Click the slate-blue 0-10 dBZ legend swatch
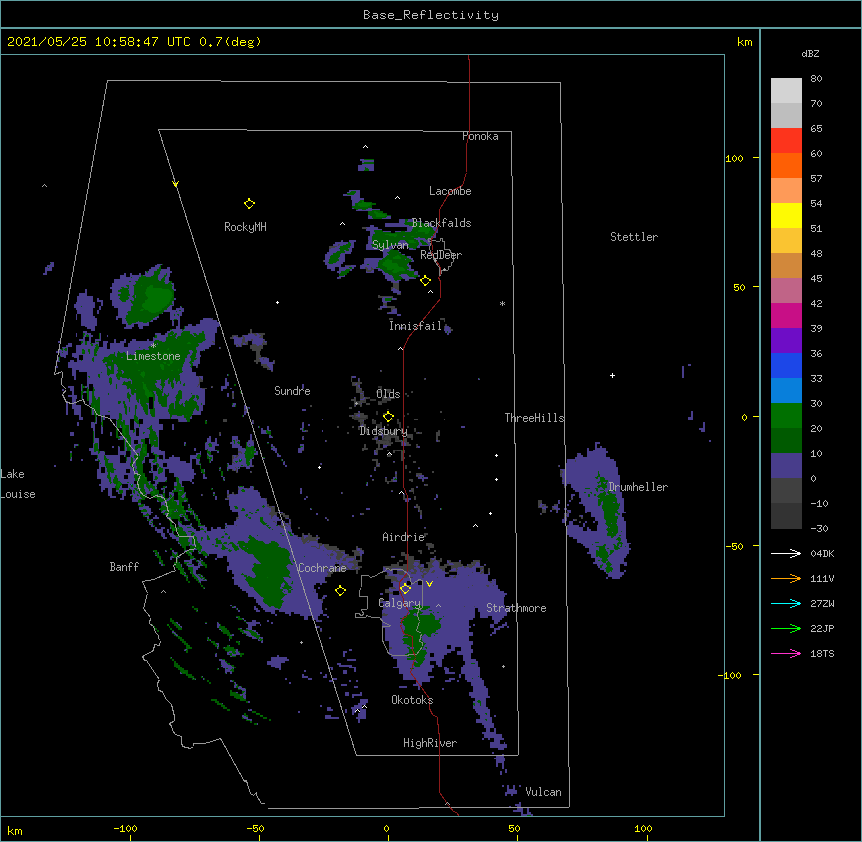The height and width of the screenshot is (842, 862). pos(786,466)
